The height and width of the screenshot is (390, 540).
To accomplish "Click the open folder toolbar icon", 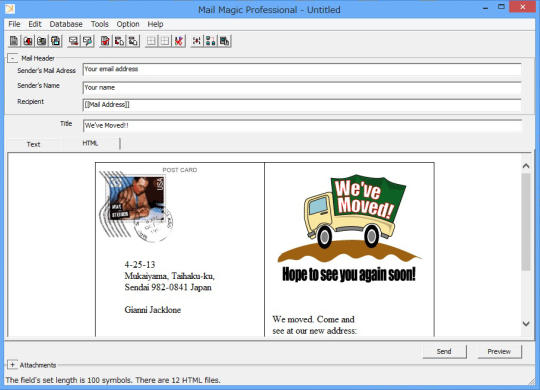I will 42,41.
